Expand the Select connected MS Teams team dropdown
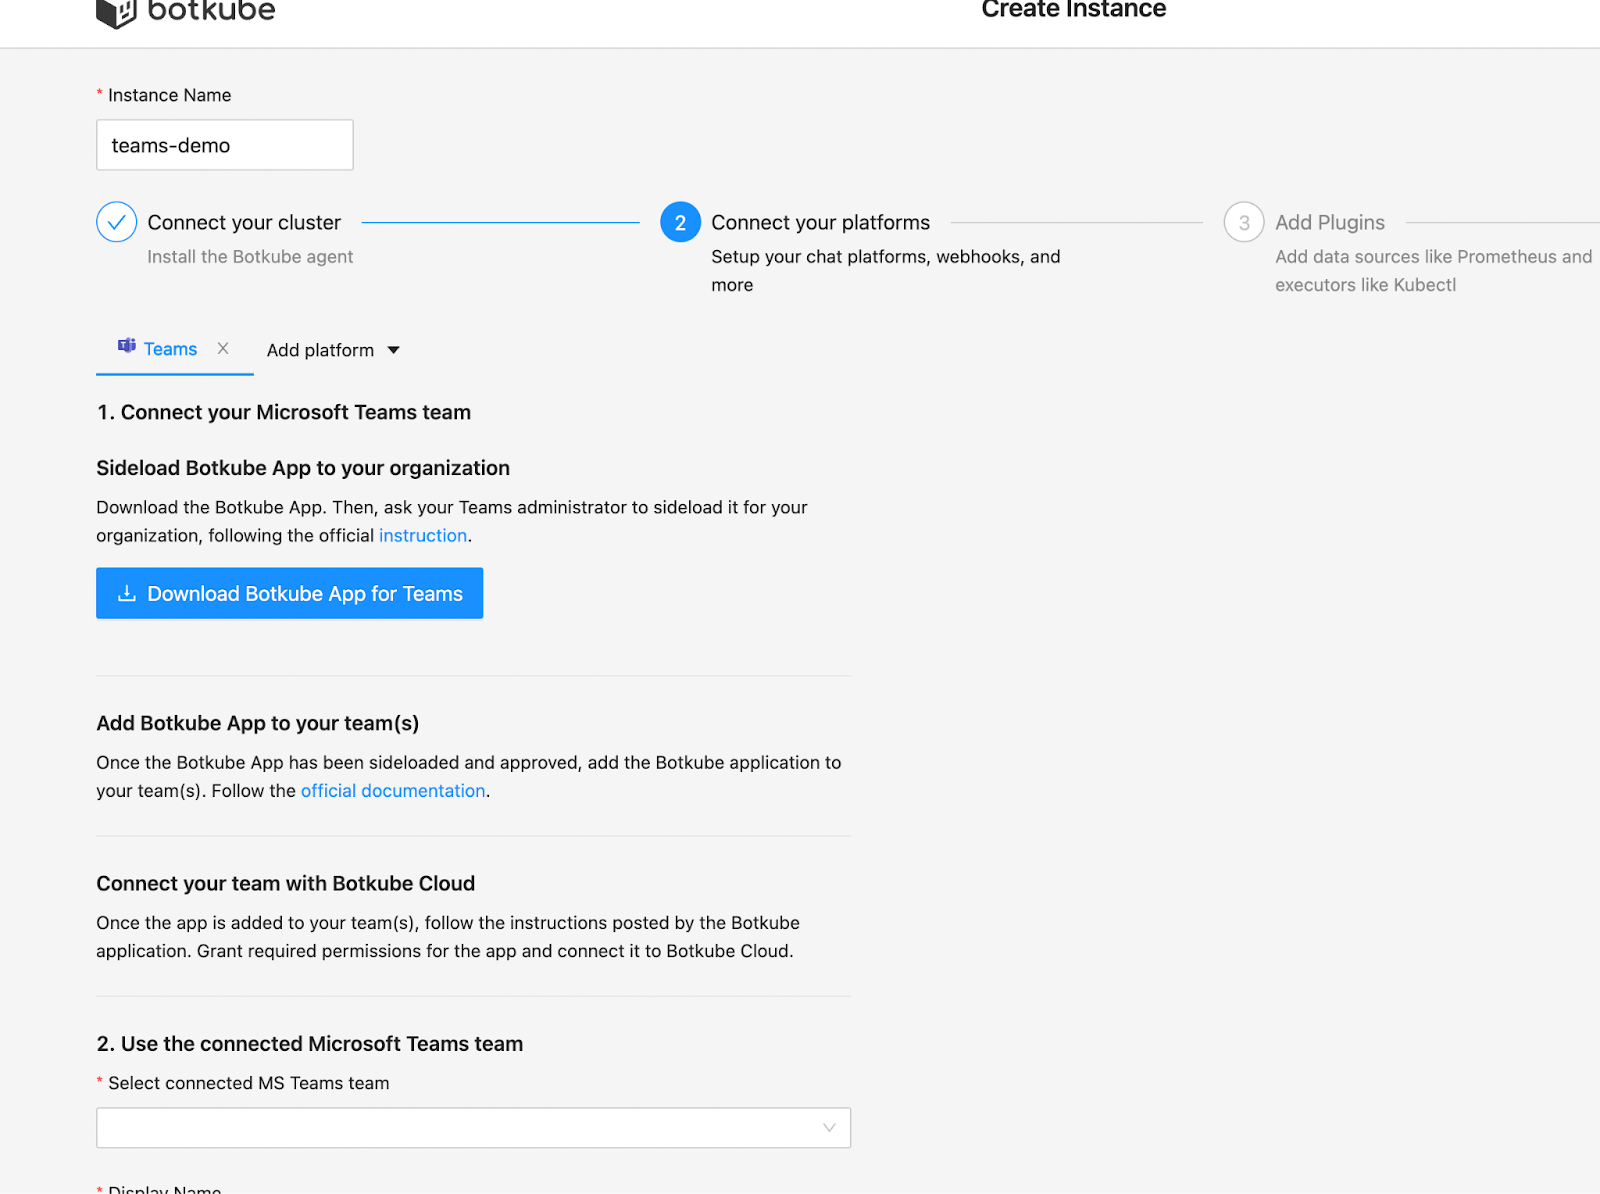The image size is (1600, 1194). pyautogui.click(x=473, y=1127)
